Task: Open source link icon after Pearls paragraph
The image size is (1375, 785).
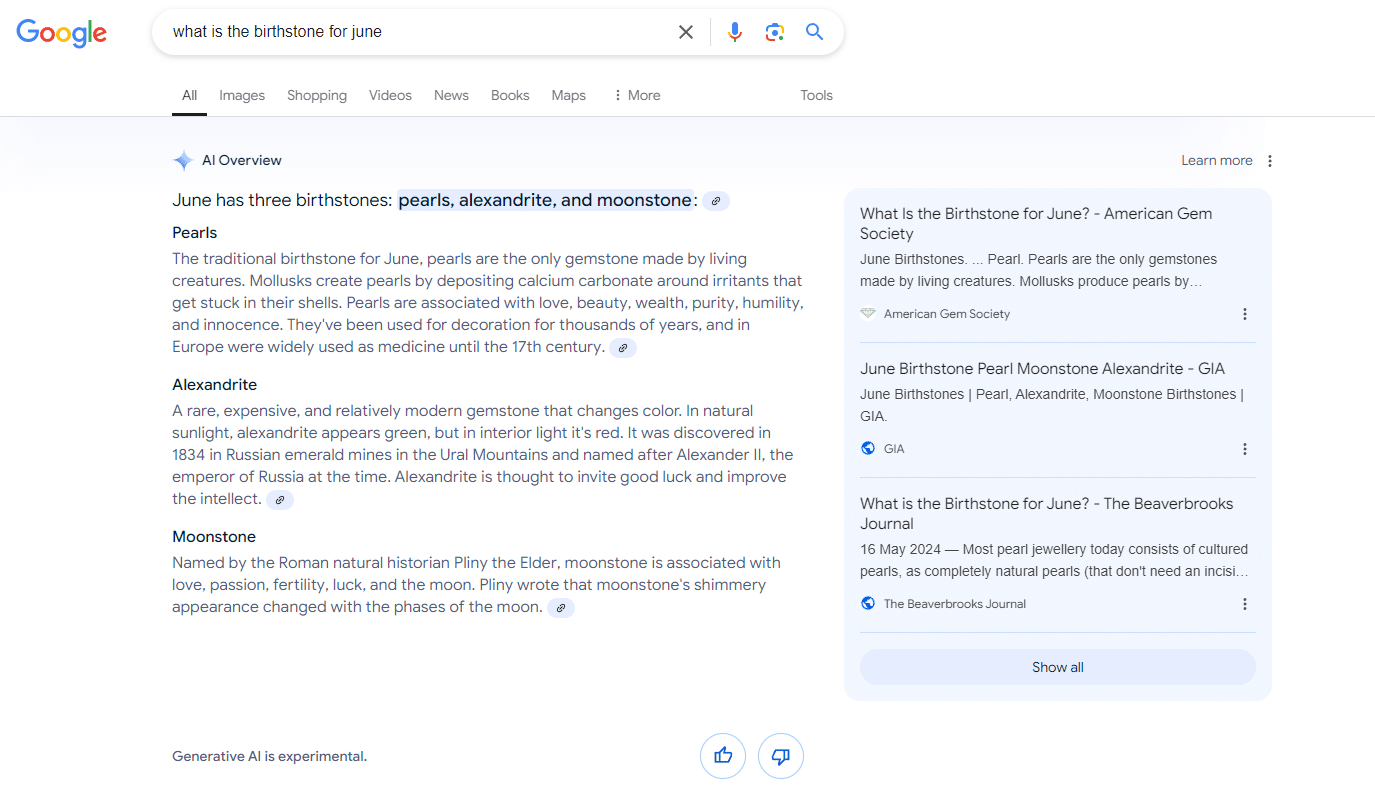Action: 623,348
